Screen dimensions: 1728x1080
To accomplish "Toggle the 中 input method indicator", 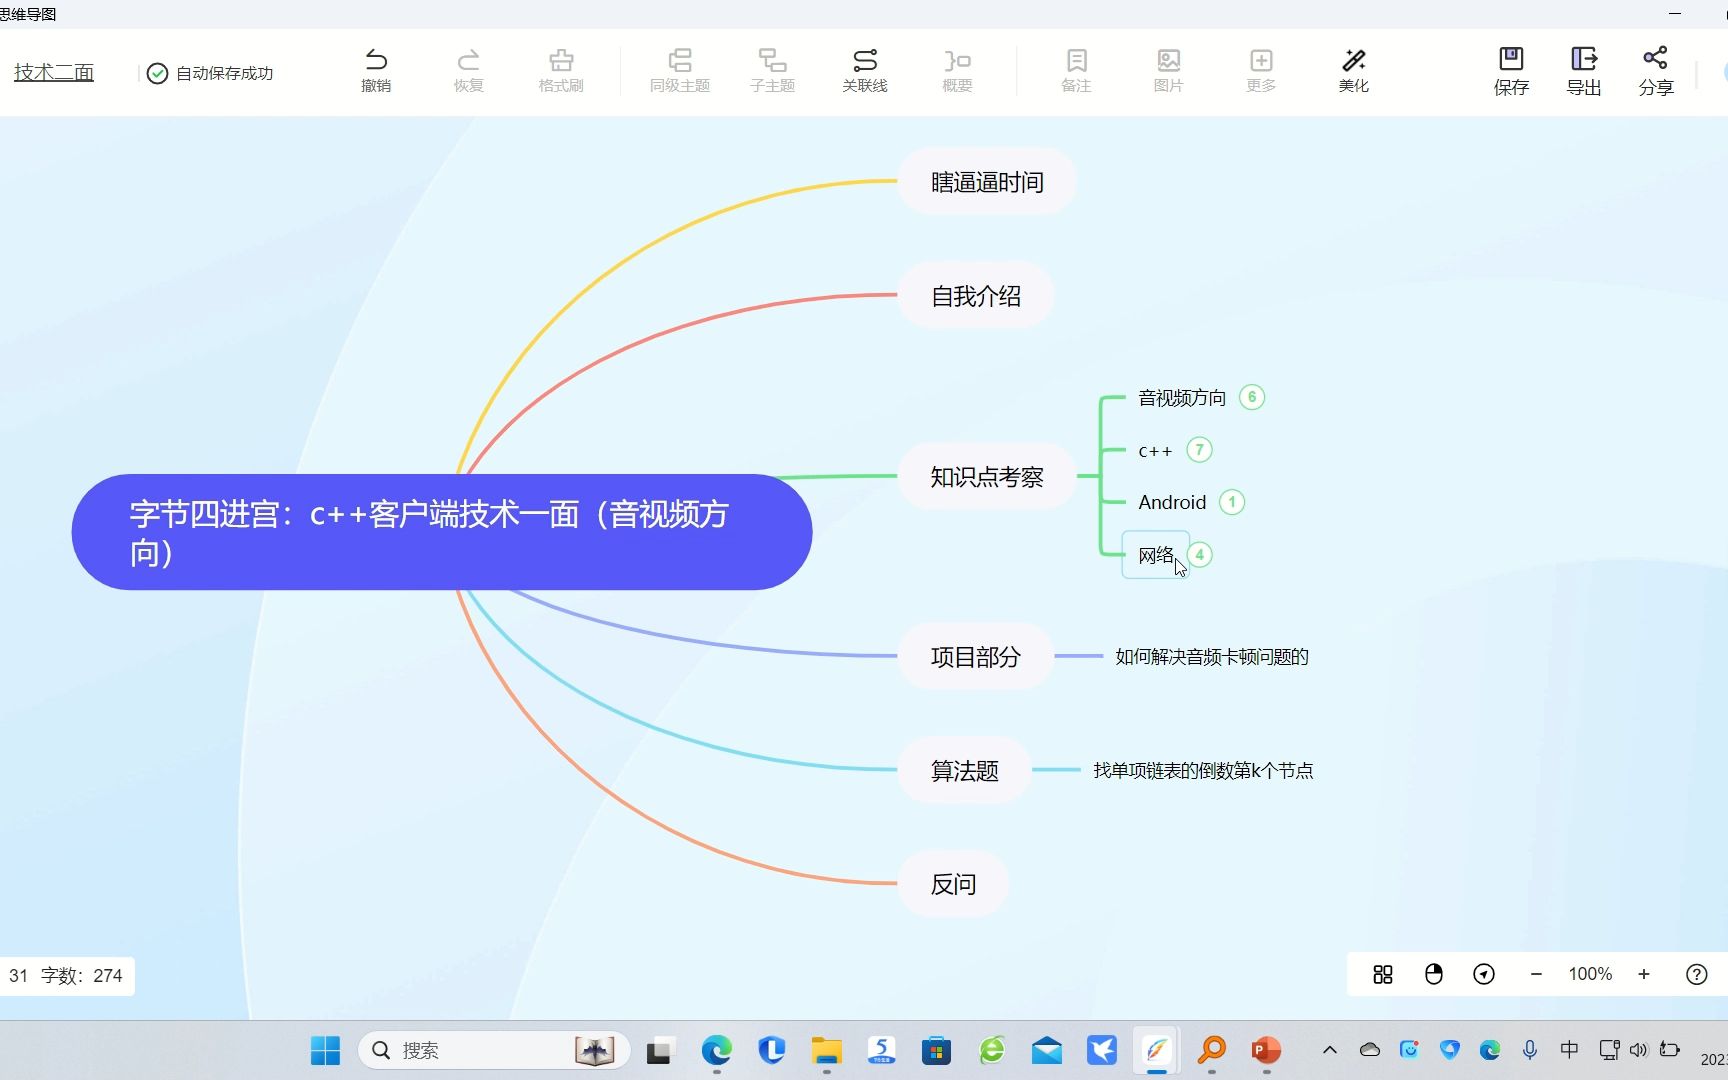I will coord(1569,1050).
